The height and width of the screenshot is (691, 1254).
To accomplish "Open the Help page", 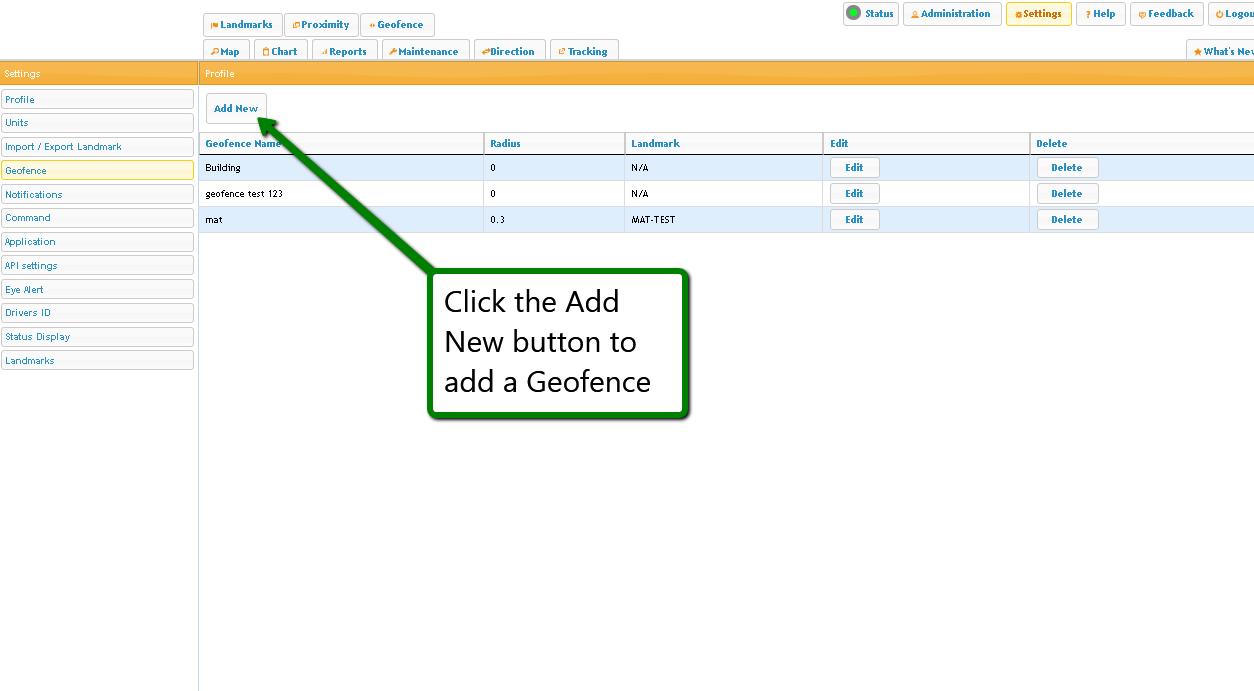I will (1100, 14).
